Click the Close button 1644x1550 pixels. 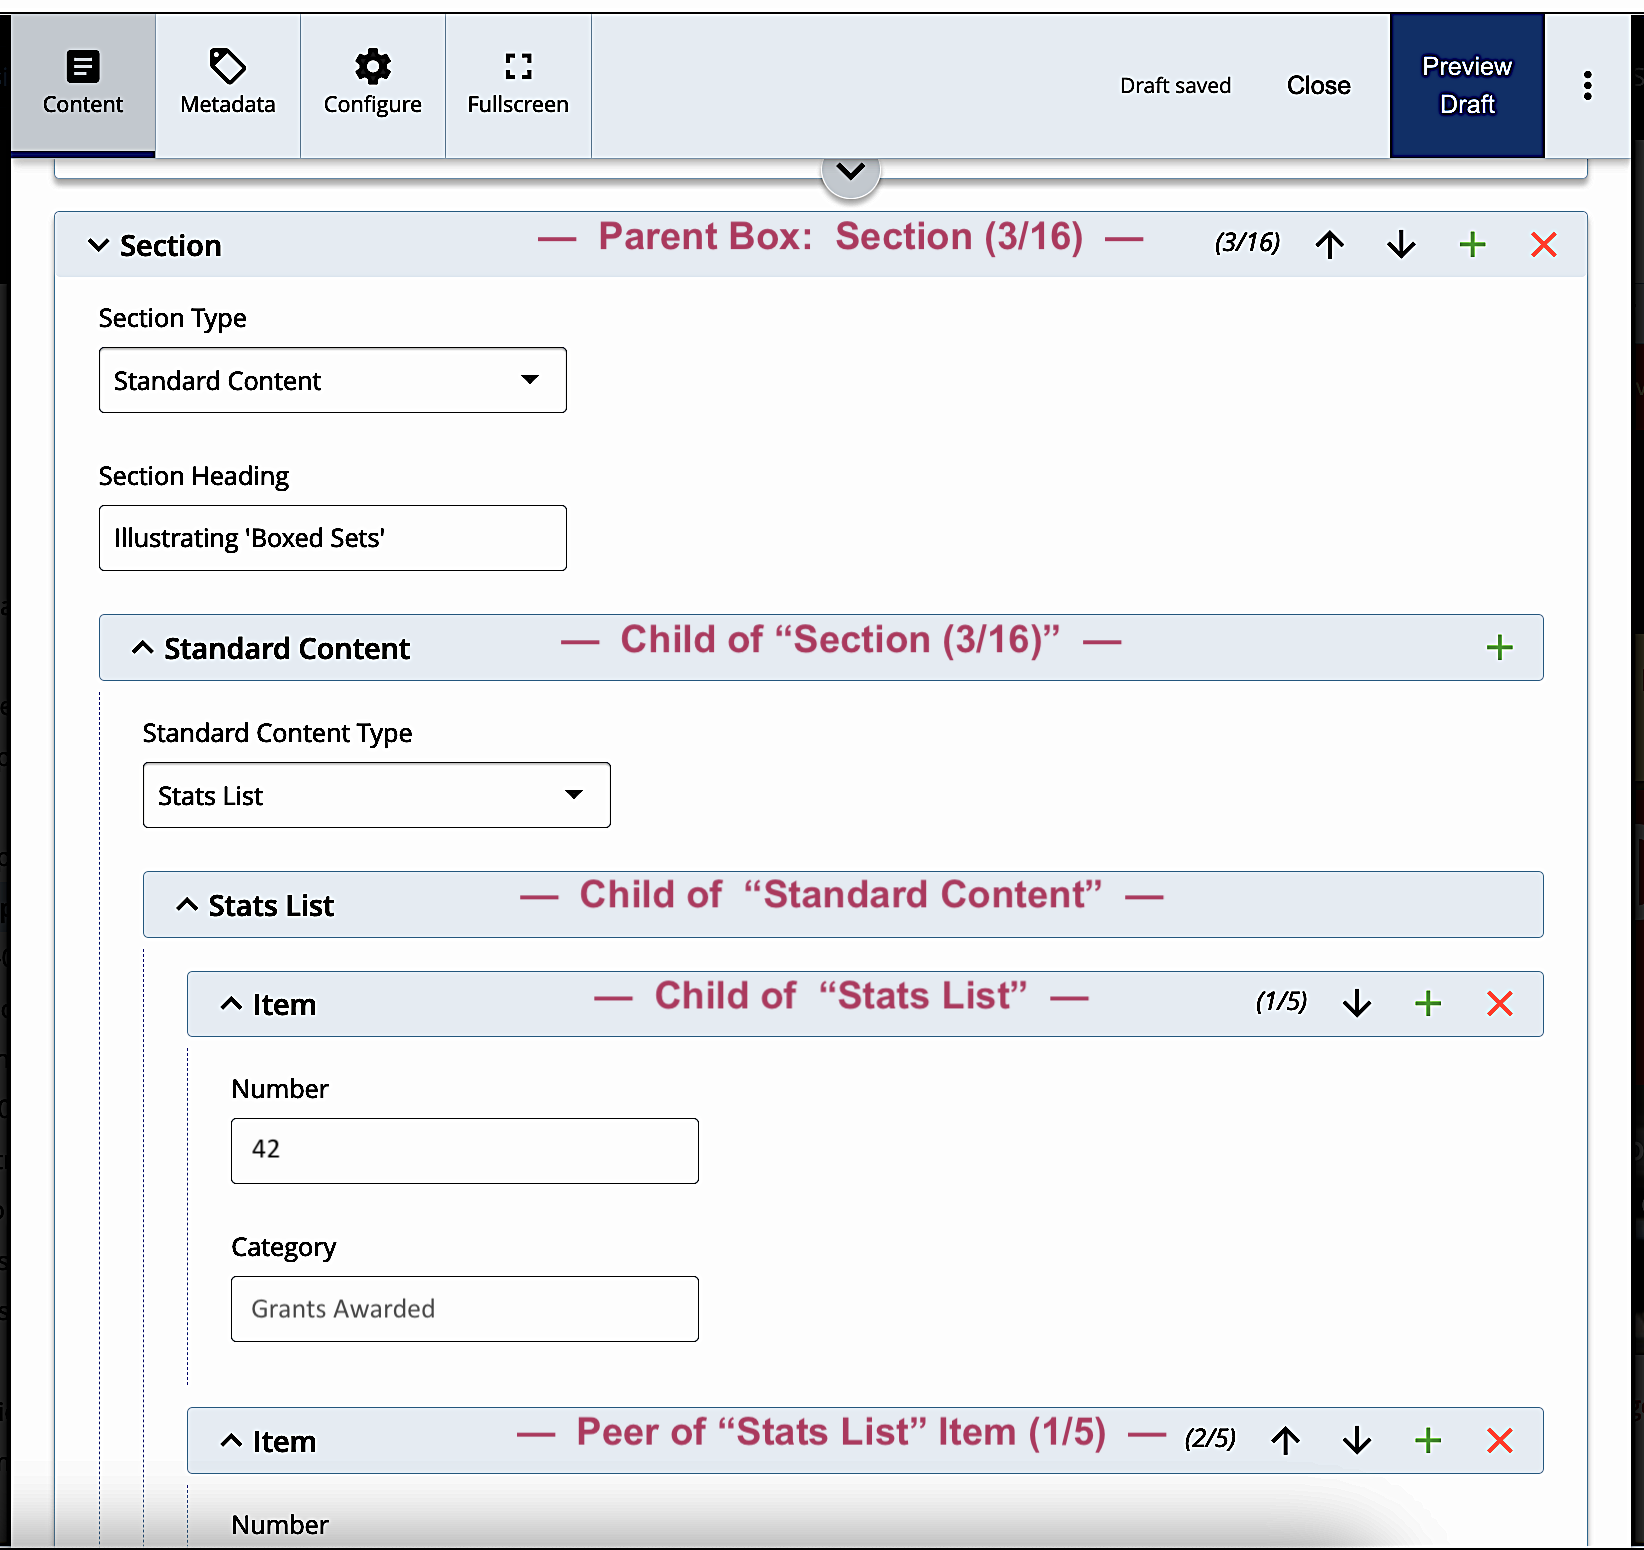click(x=1318, y=86)
